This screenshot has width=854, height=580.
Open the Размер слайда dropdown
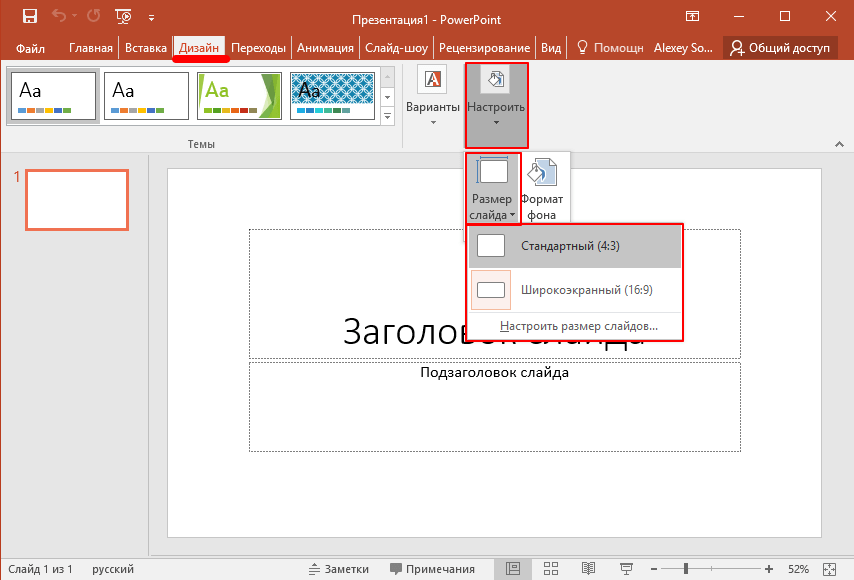pos(492,188)
